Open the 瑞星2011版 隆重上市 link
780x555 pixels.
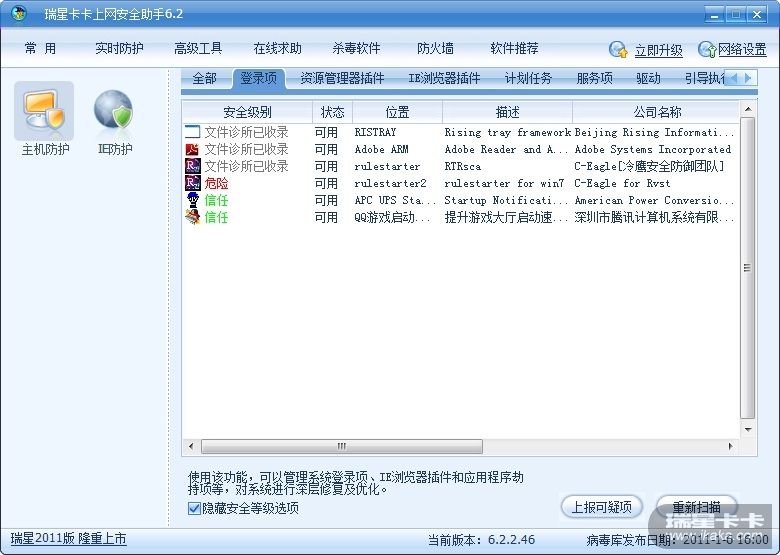click(x=69, y=539)
